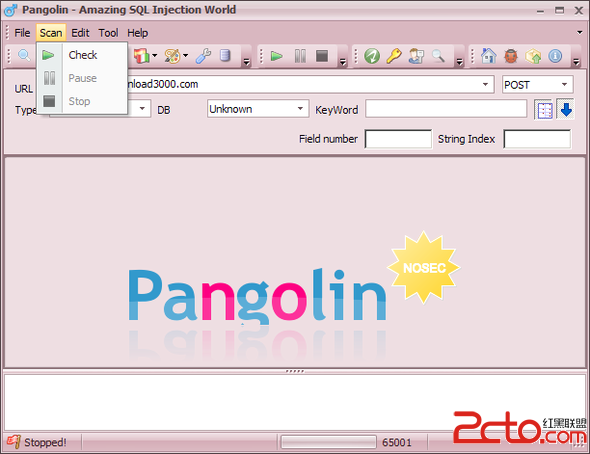Click the blue info circle icon
Viewport: 590px width, 454px height.
(x=555, y=56)
